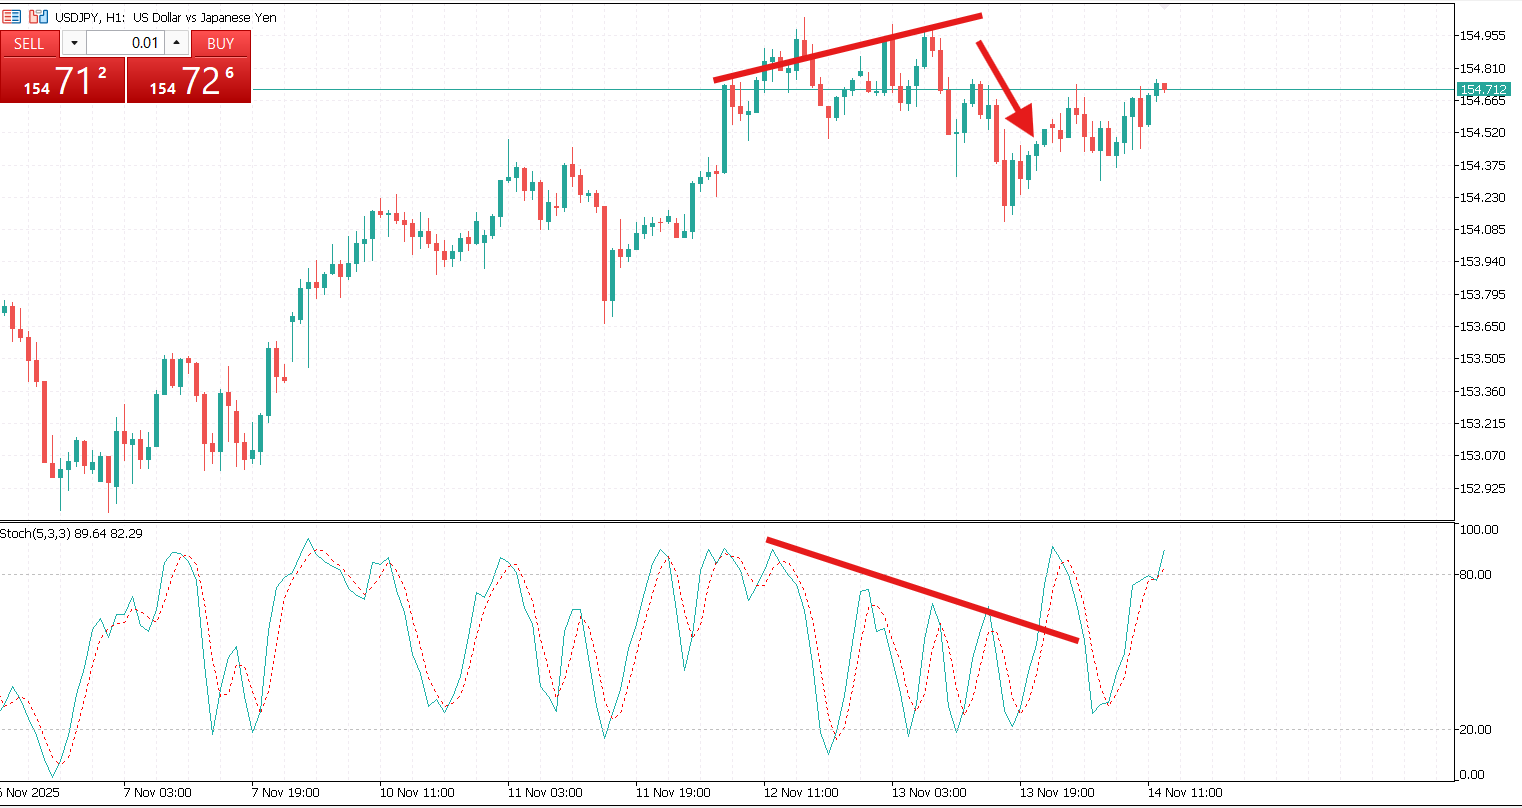The width and height of the screenshot is (1522, 808).
Task: Click the SELL button label
Action: pos(29,43)
